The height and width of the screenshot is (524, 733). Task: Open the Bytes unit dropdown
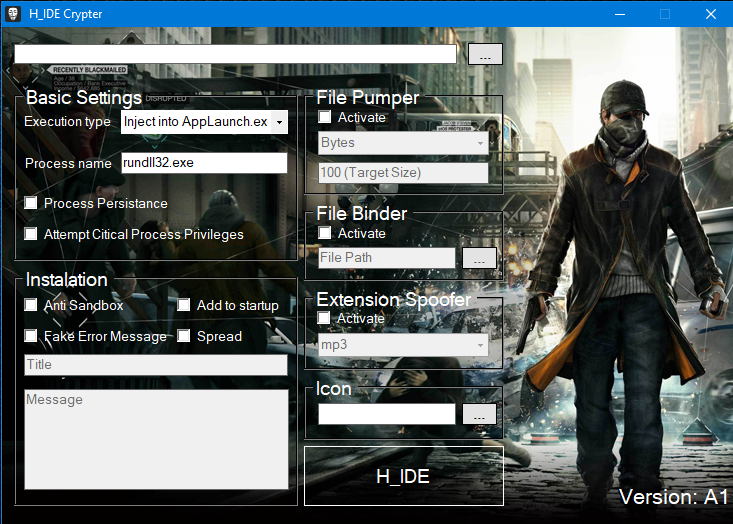[x=403, y=143]
